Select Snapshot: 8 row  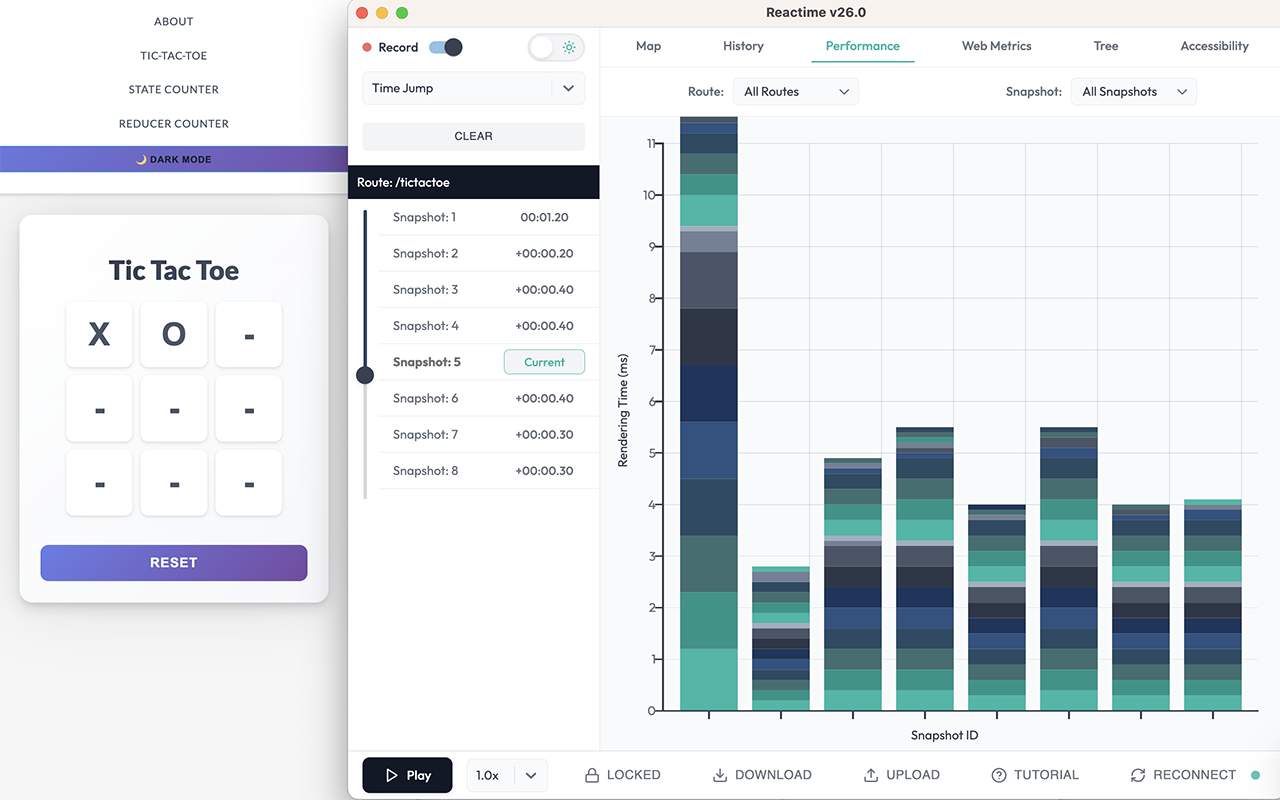tap(488, 470)
